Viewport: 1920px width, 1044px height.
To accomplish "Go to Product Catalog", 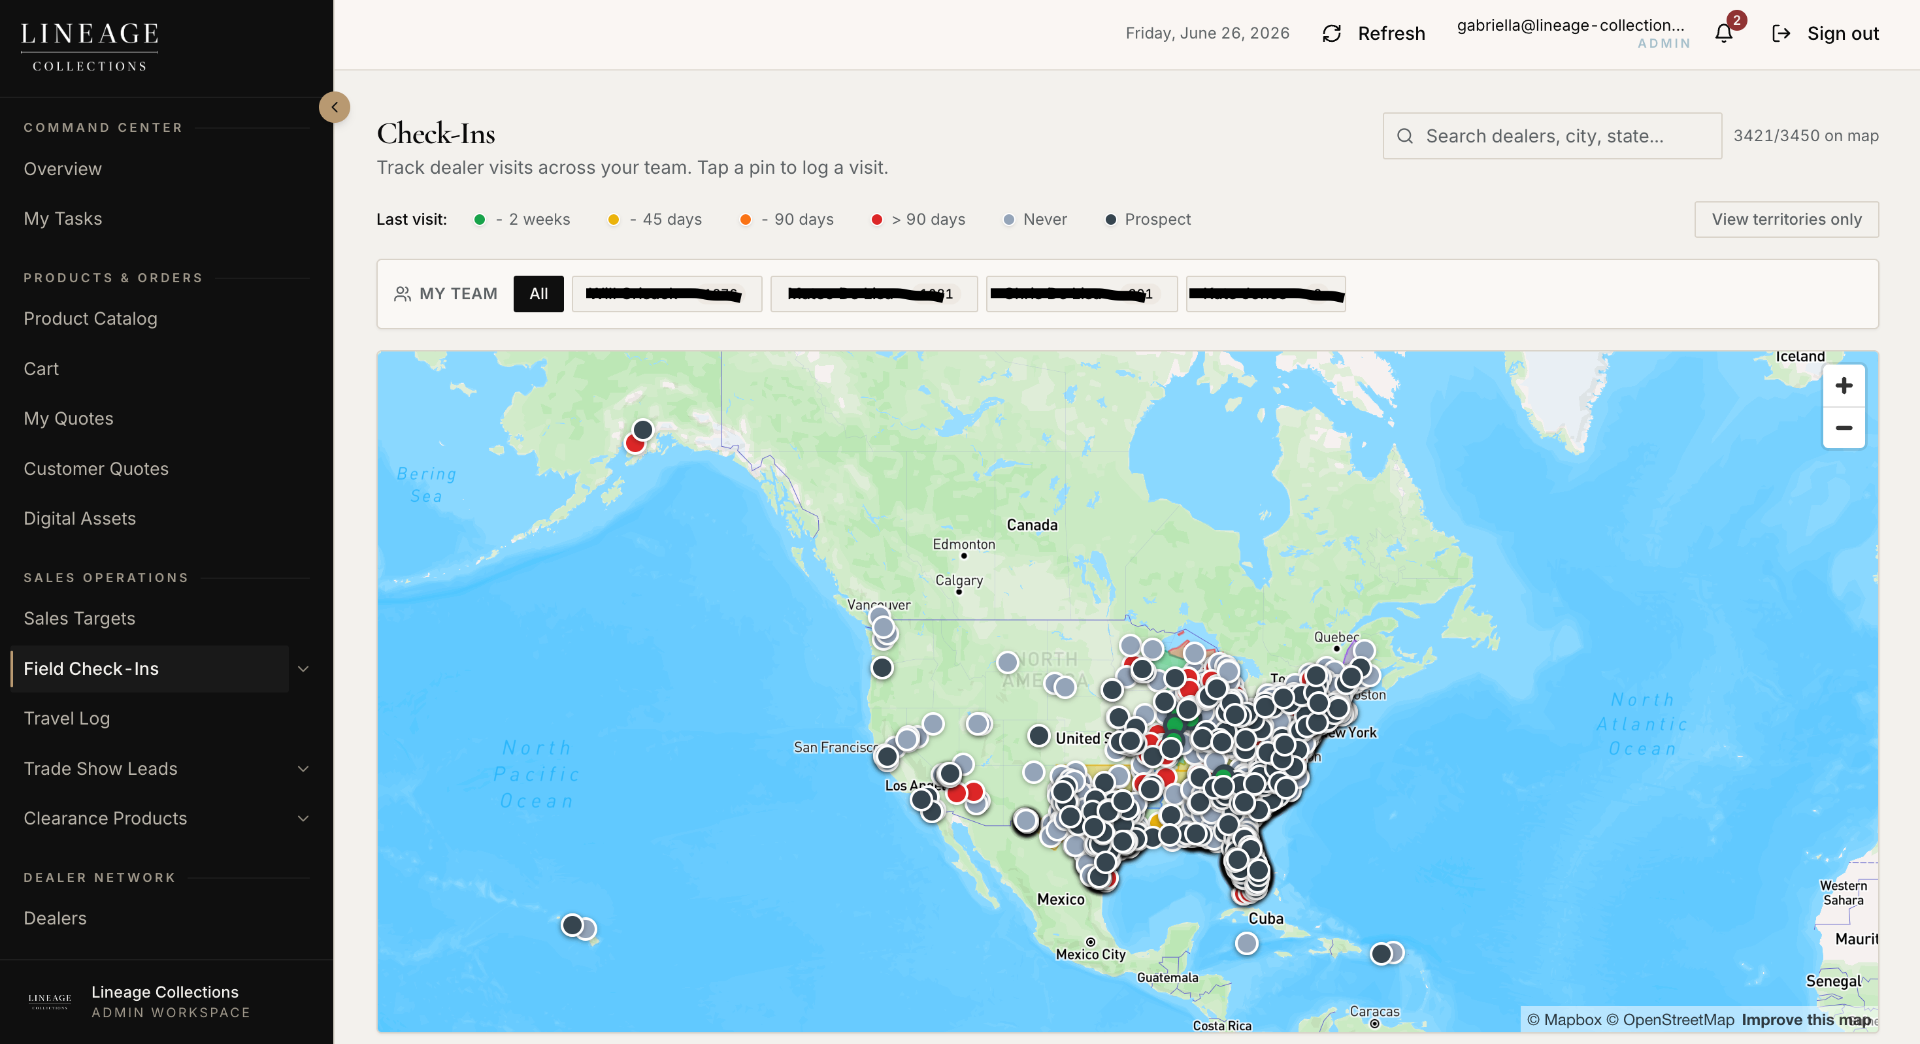I will [90, 319].
